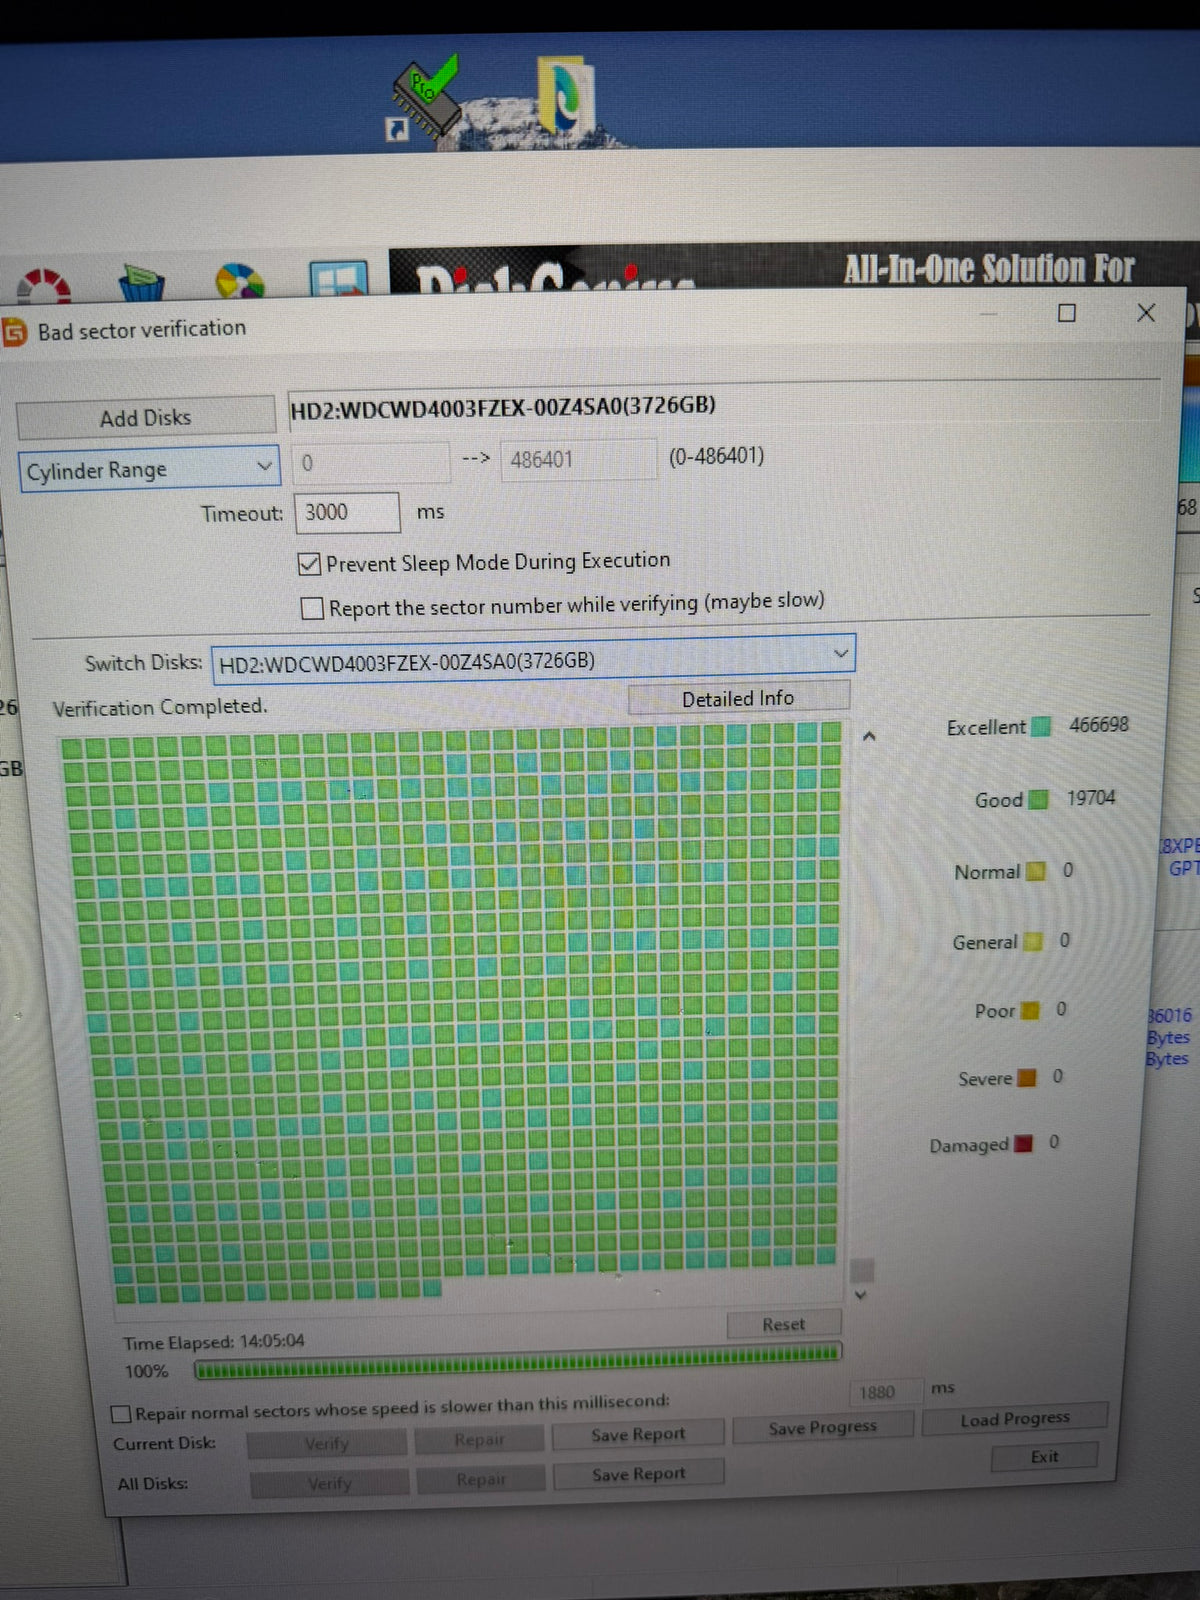Click the DiskGenius logo in the dialog title bar
Image resolution: width=1200 pixels, height=1600 pixels.
pos(15,332)
